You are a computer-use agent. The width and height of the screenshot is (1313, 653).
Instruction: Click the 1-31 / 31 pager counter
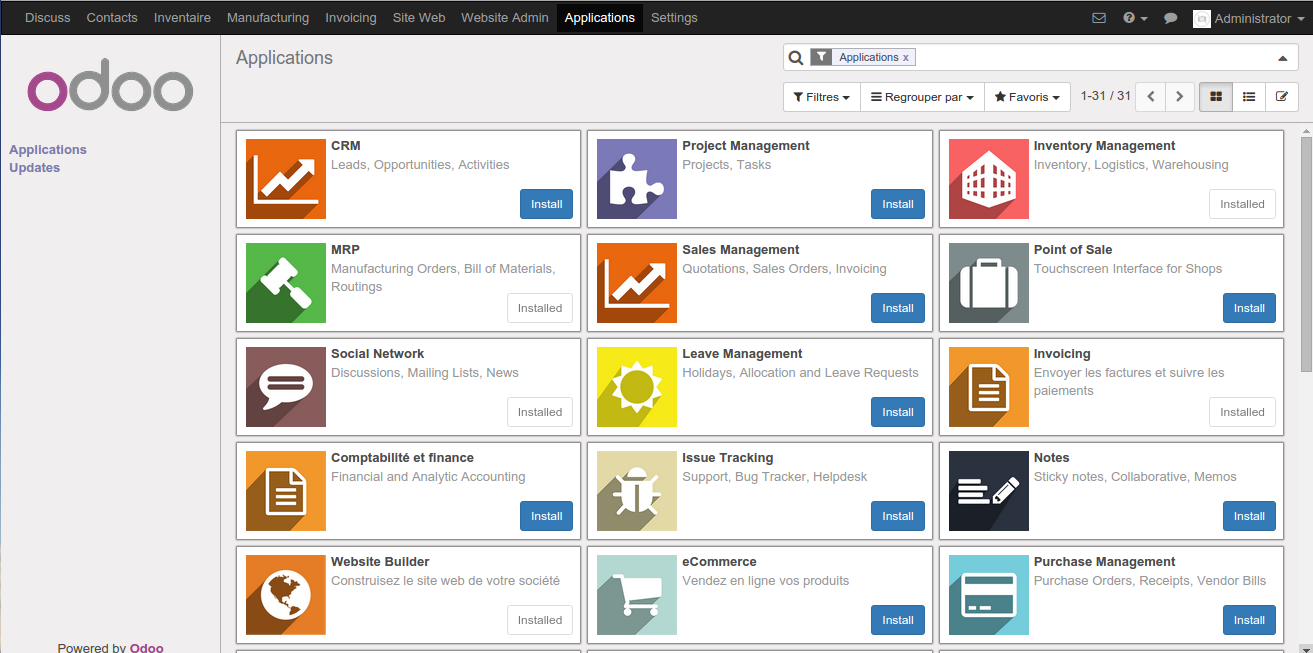coord(1106,97)
